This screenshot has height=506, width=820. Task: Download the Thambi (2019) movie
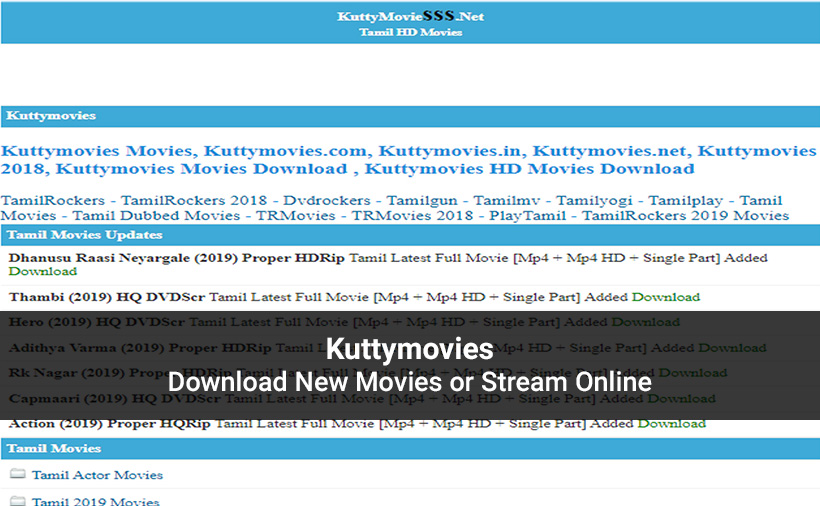click(x=666, y=297)
